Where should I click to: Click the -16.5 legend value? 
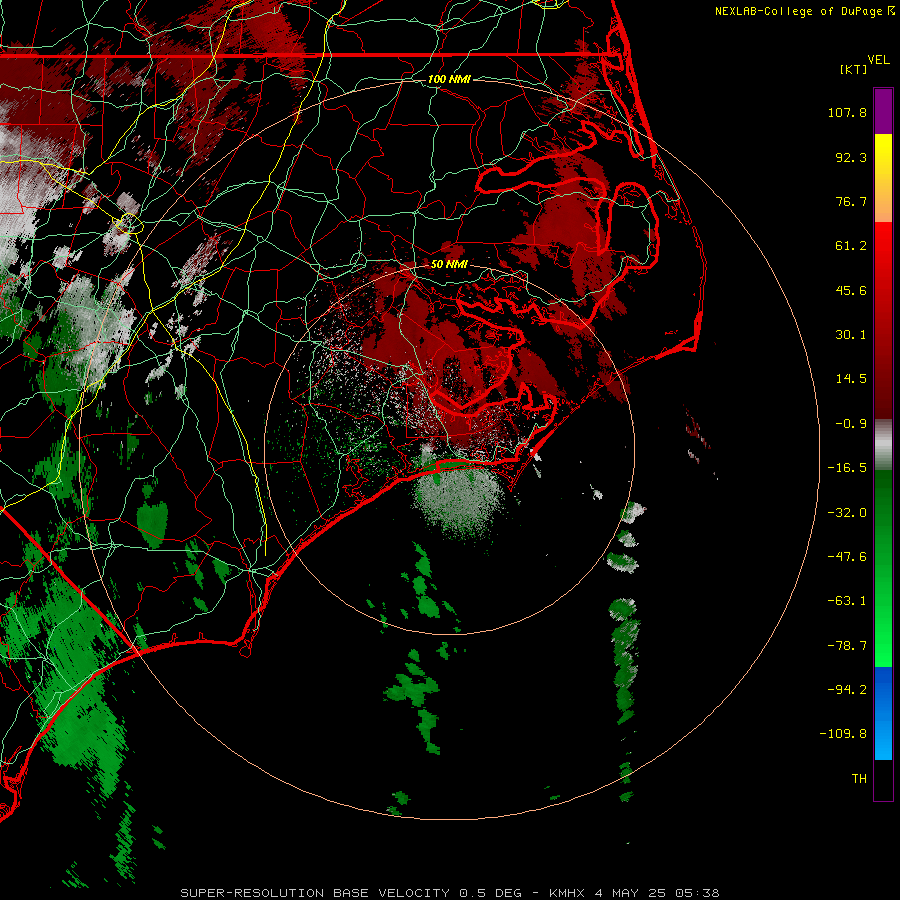point(847,468)
